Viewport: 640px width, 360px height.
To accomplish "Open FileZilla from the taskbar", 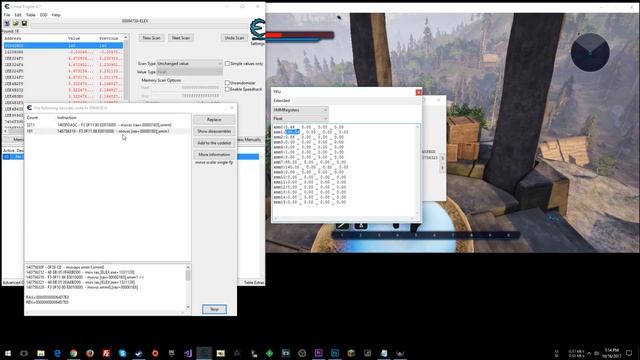I will coord(106,353).
